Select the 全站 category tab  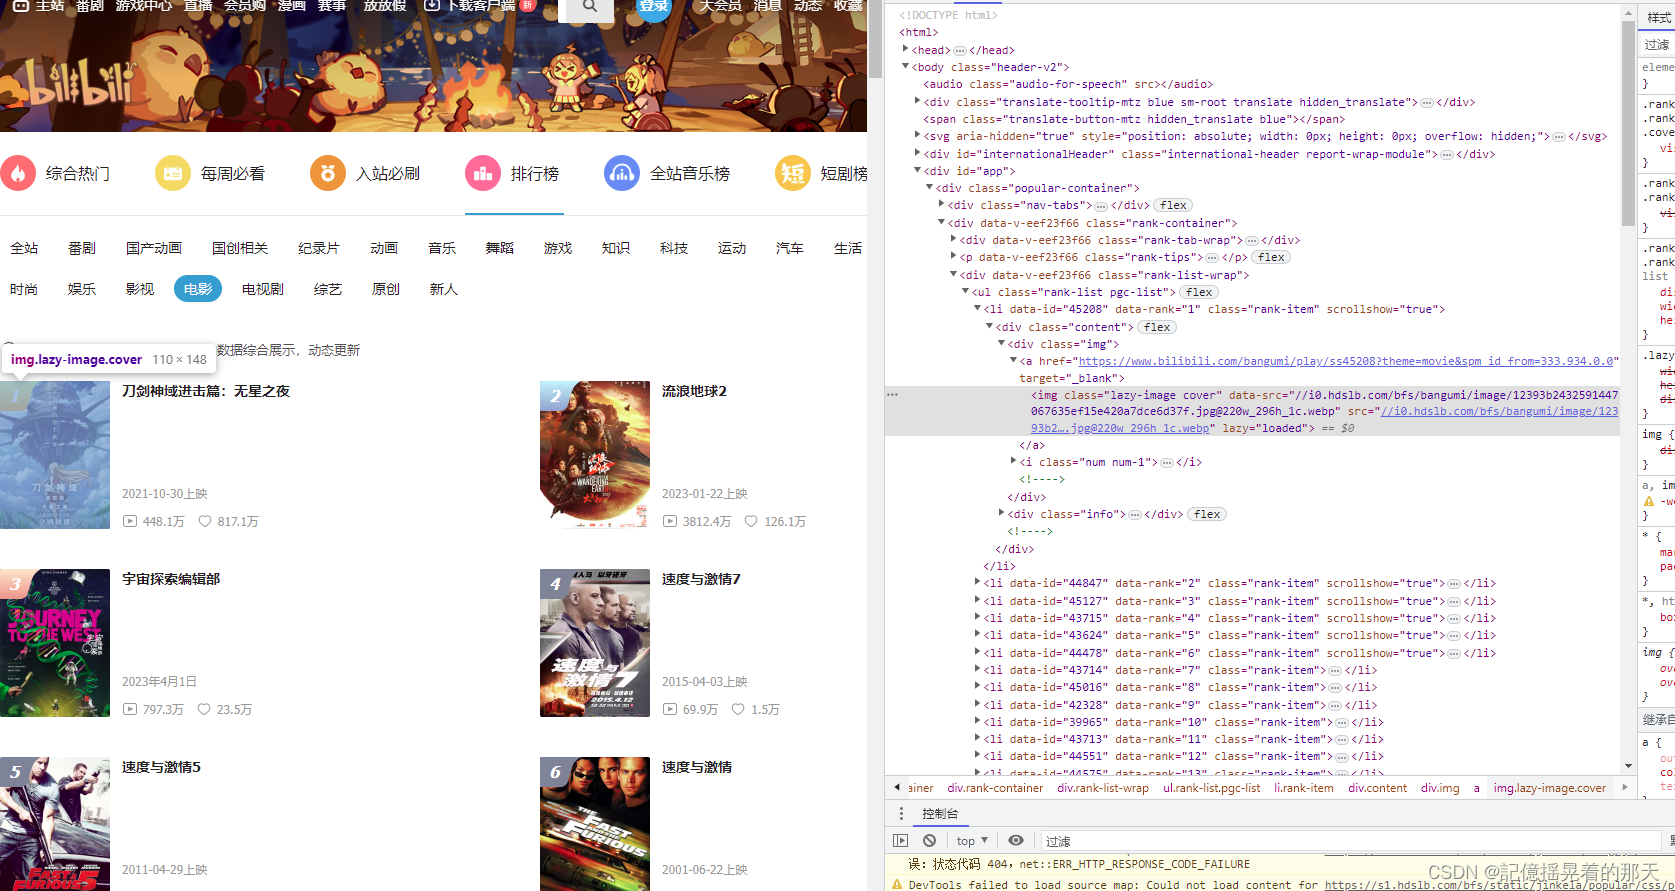24,248
